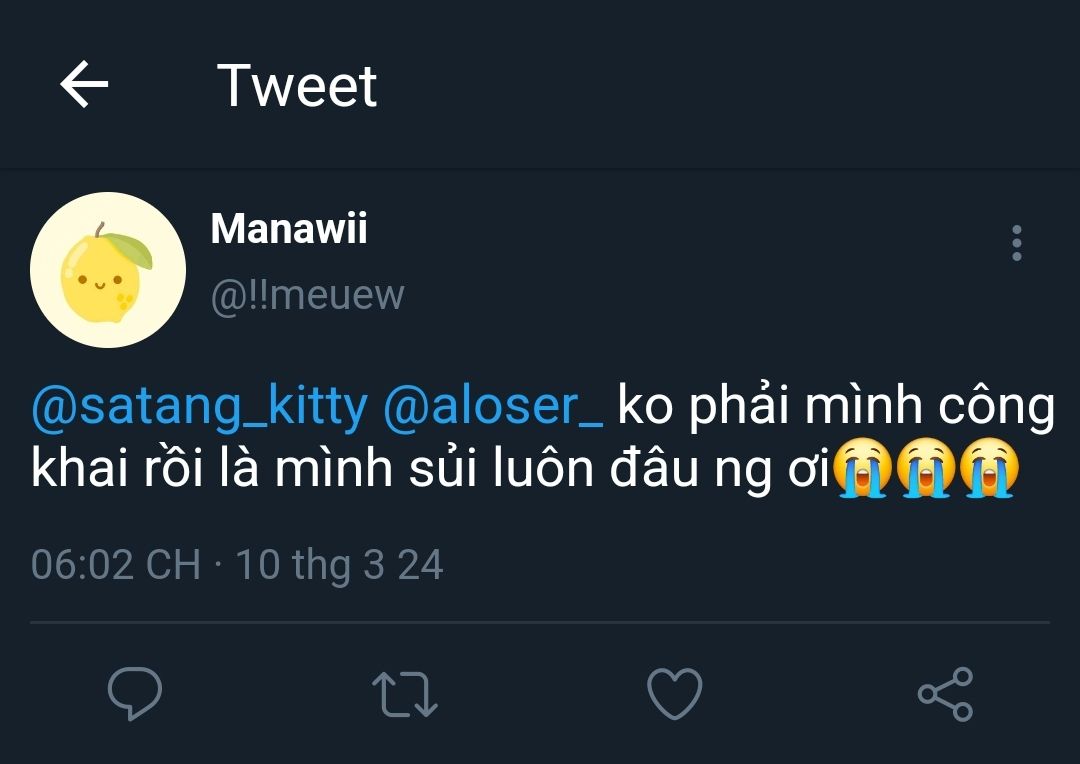Open the @aloser_ mention
The height and width of the screenshot is (764, 1080).
click(493, 408)
